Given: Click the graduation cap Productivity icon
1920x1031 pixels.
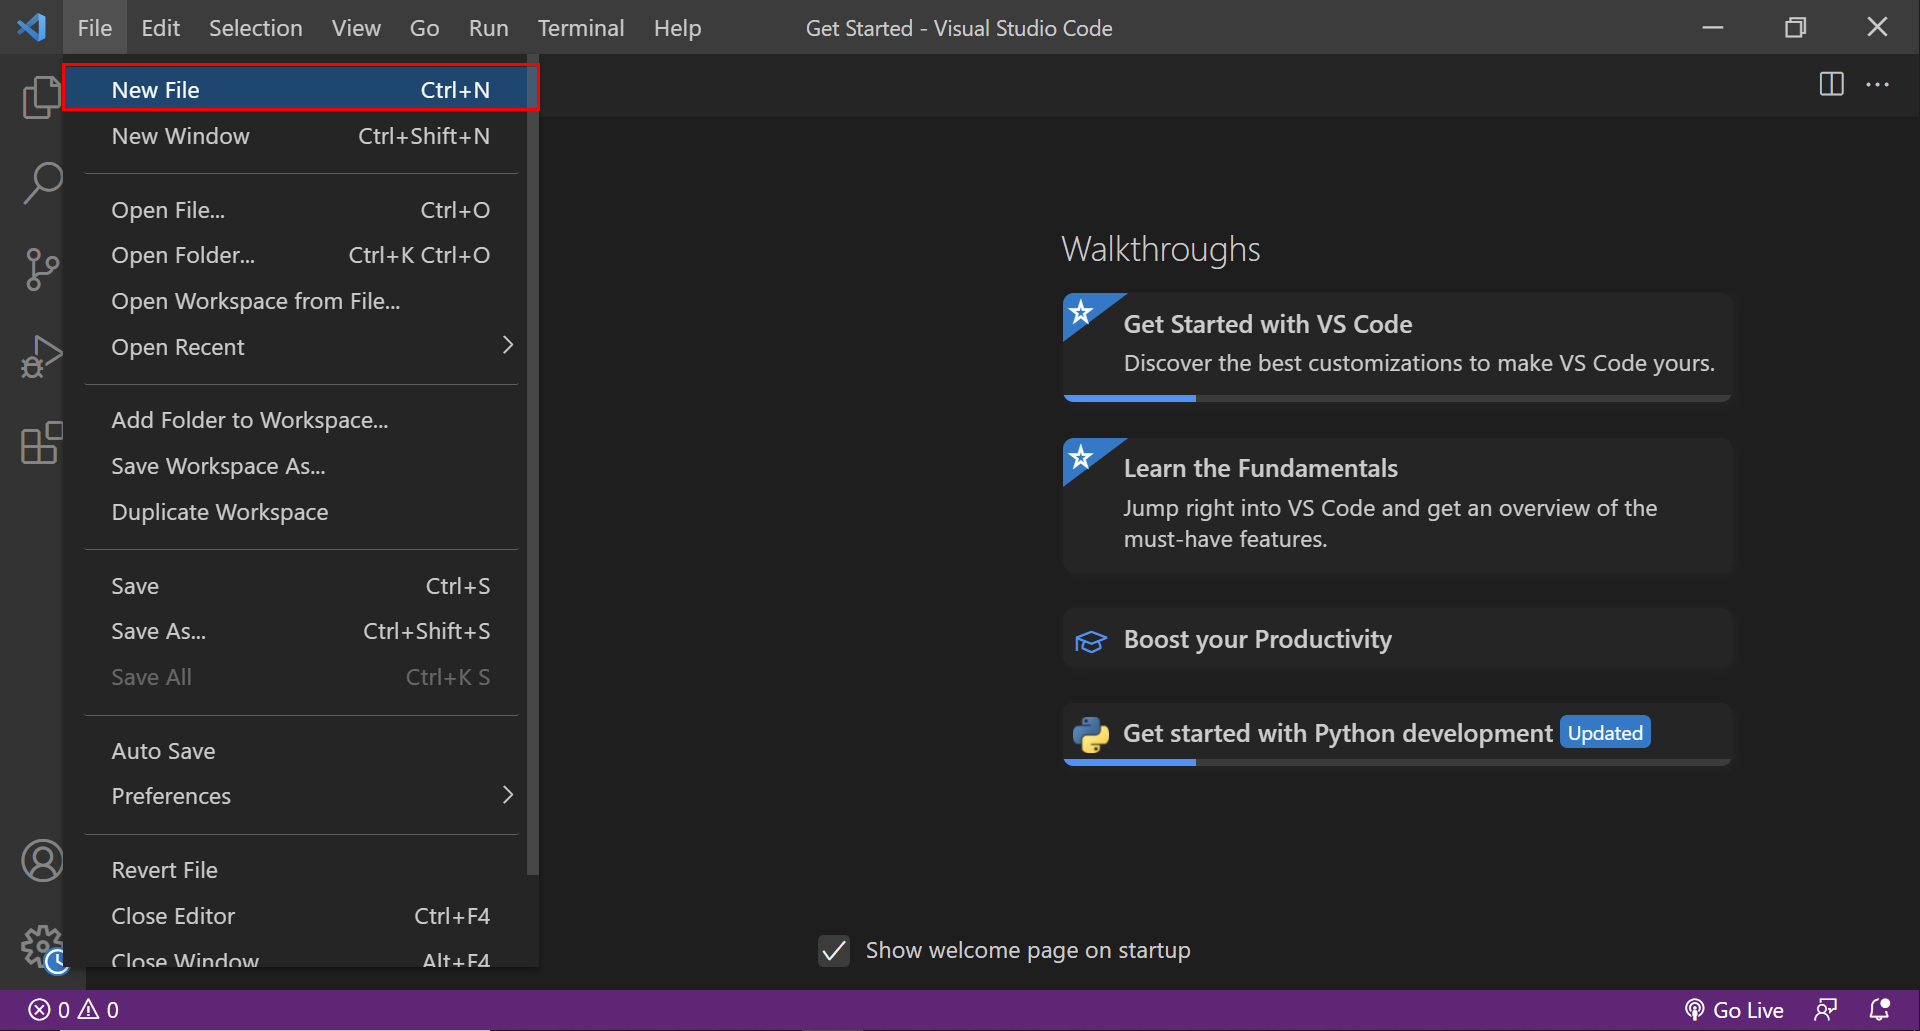Looking at the screenshot, I should tap(1090, 641).
